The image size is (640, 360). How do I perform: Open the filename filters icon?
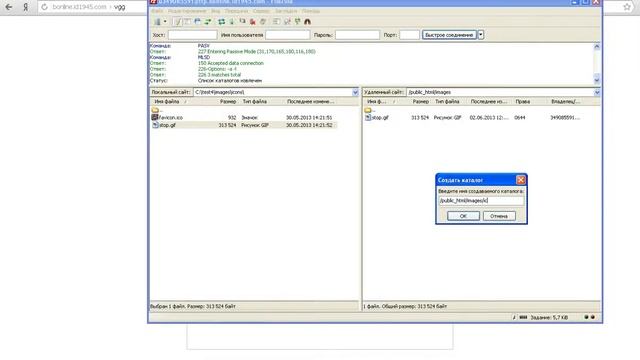click(276, 22)
